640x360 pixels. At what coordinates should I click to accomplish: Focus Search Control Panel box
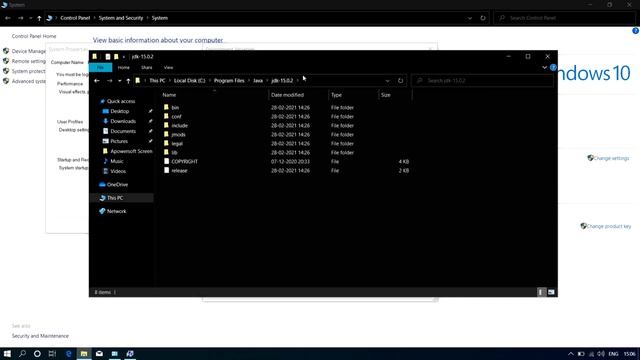point(565,18)
